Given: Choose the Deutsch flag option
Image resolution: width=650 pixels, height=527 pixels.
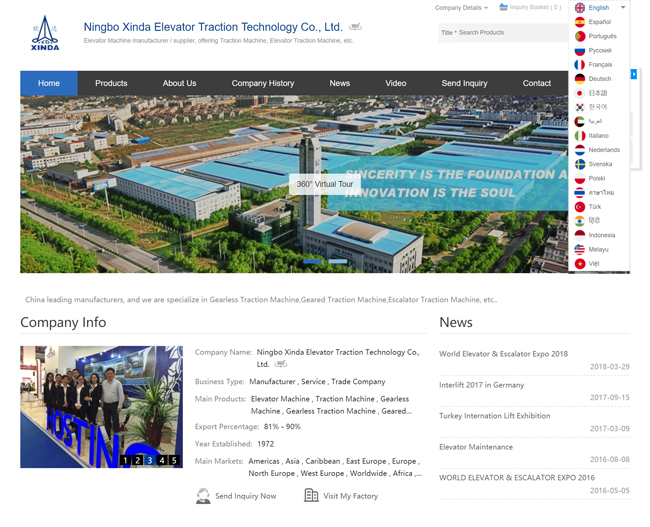Looking at the screenshot, I should click(580, 79).
